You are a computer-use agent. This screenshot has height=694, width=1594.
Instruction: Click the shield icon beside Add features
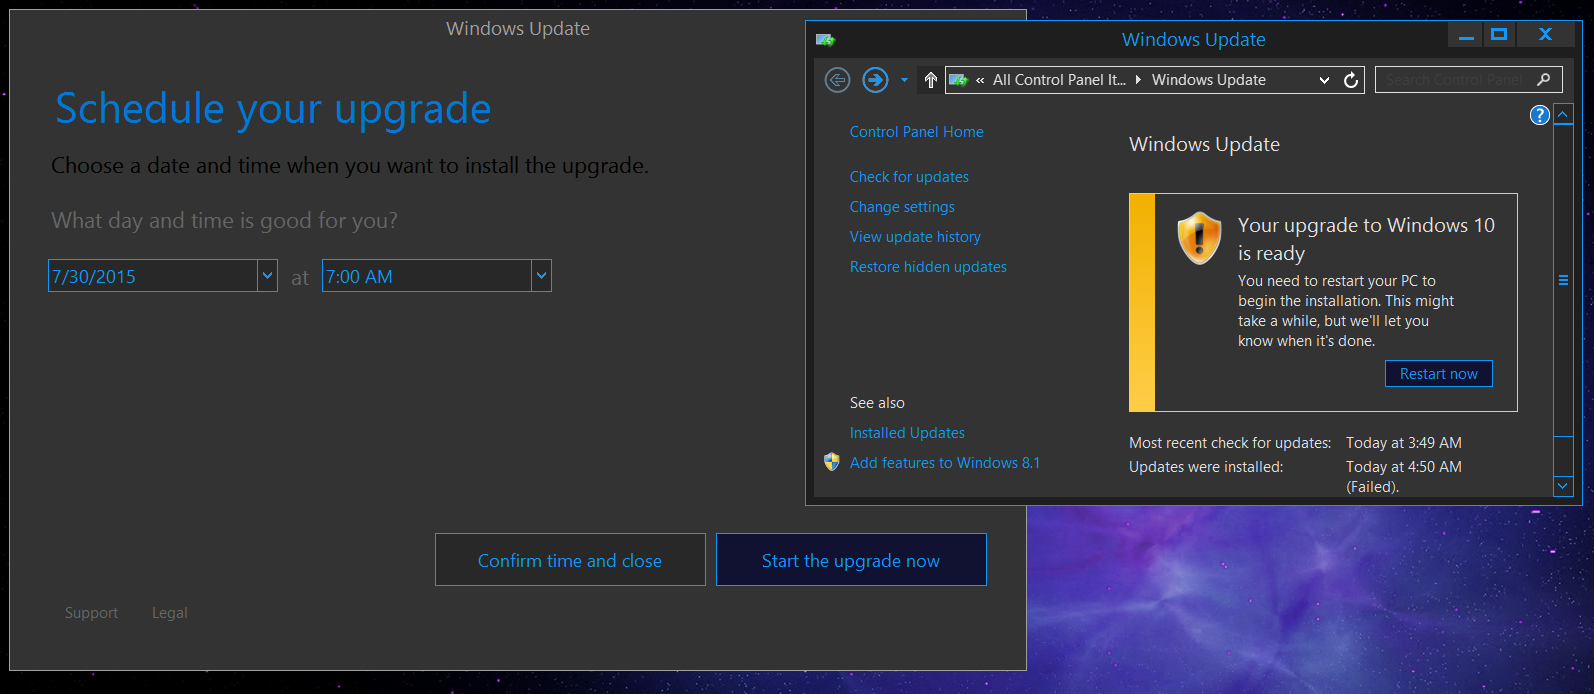[x=831, y=462]
